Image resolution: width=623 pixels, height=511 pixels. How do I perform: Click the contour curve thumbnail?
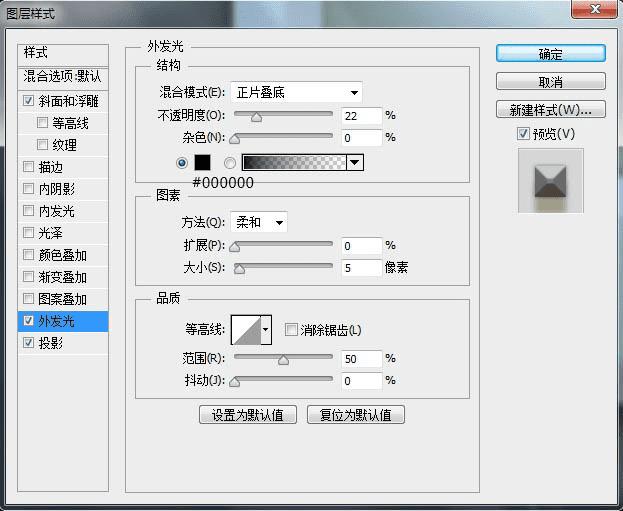tap(246, 330)
